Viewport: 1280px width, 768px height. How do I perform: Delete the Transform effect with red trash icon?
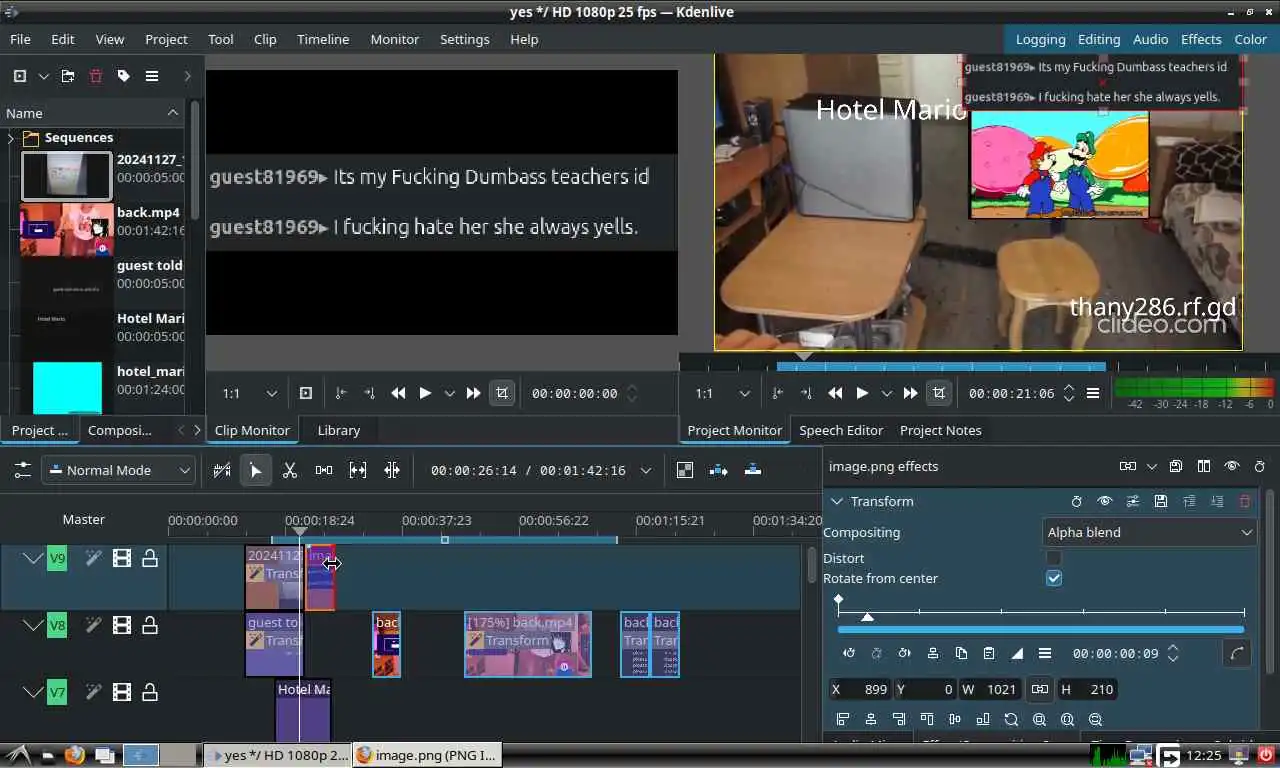(x=1245, y=501)
